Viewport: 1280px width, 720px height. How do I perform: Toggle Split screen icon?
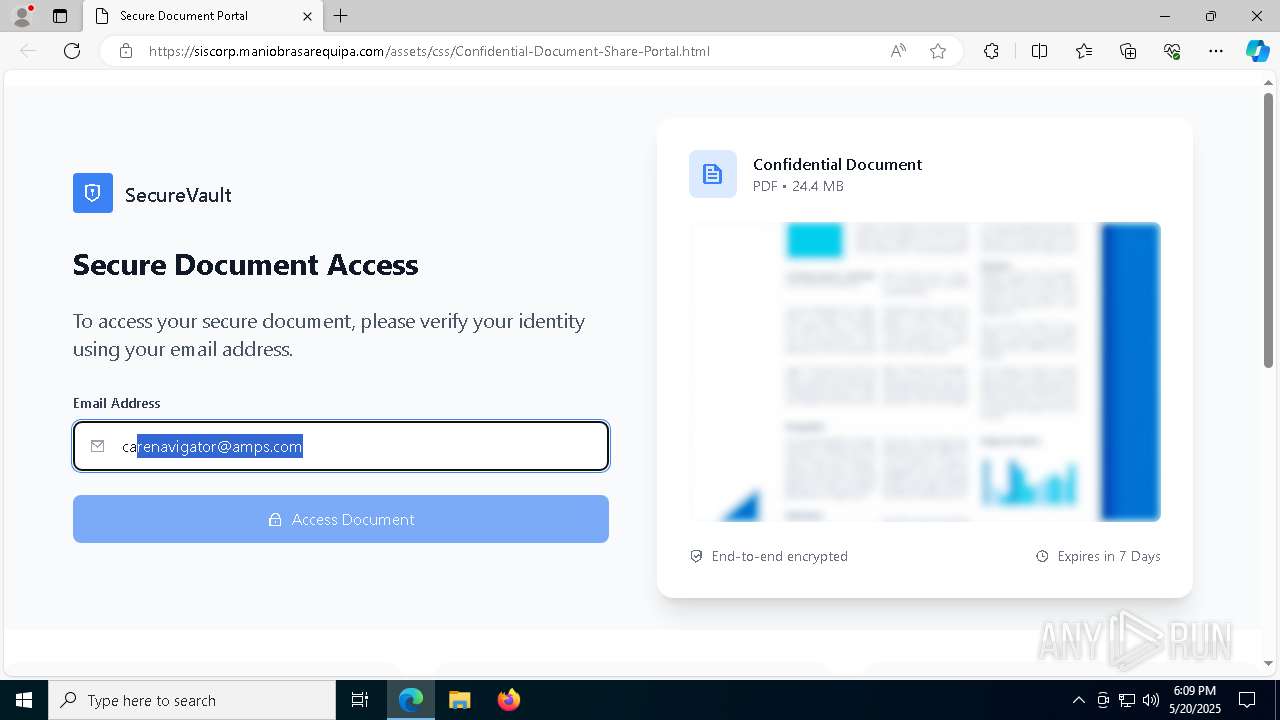[1039, 51]
